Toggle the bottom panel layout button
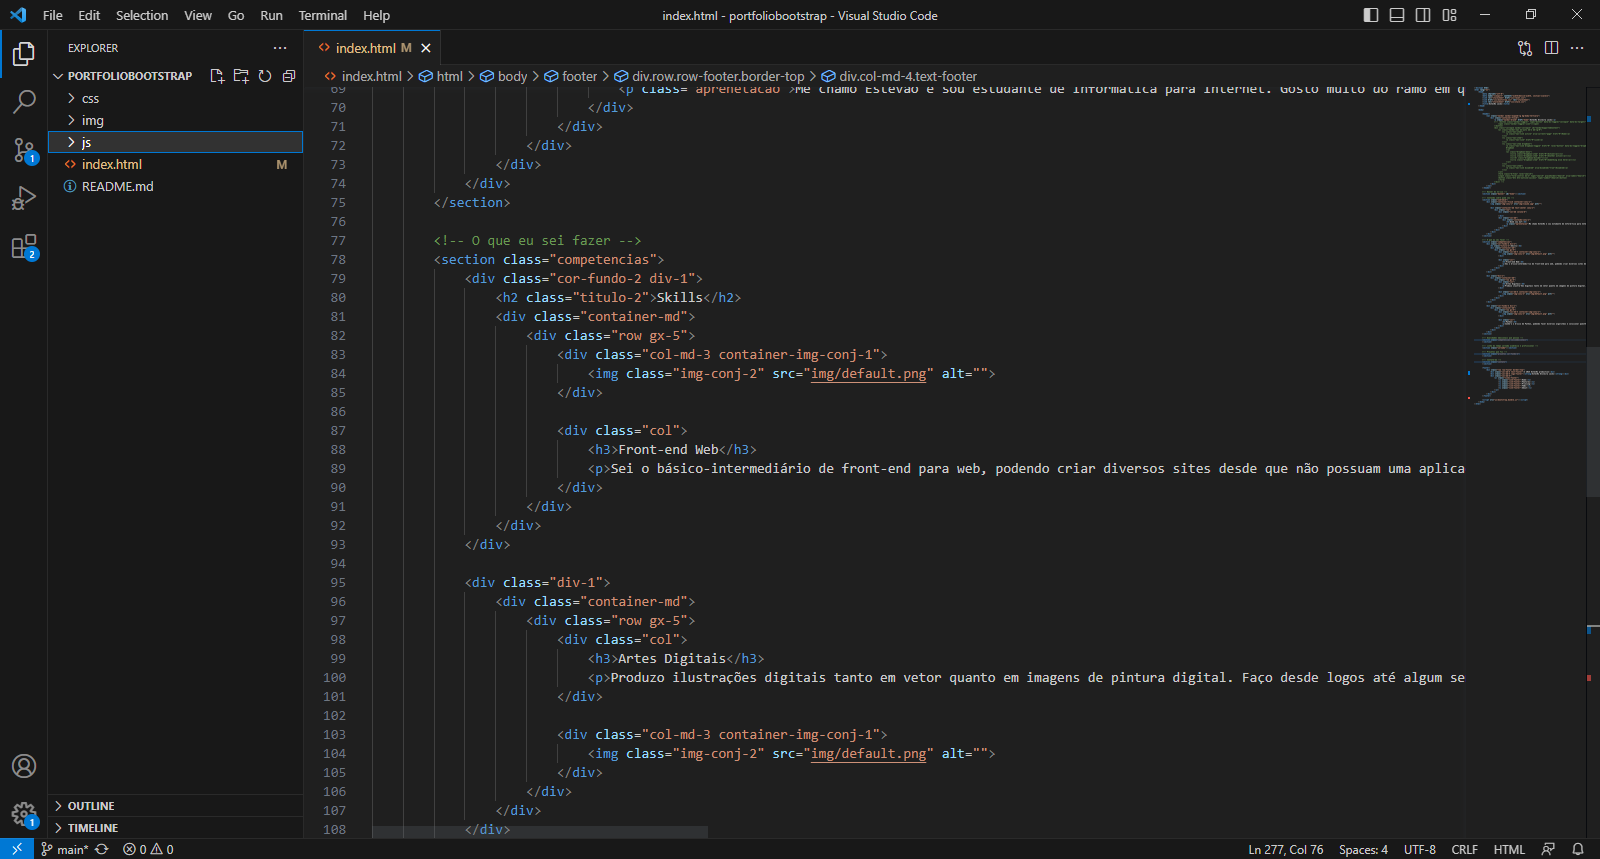Image resolution: width=1600 pixels, height=859 pixels. click(1397, 15)
